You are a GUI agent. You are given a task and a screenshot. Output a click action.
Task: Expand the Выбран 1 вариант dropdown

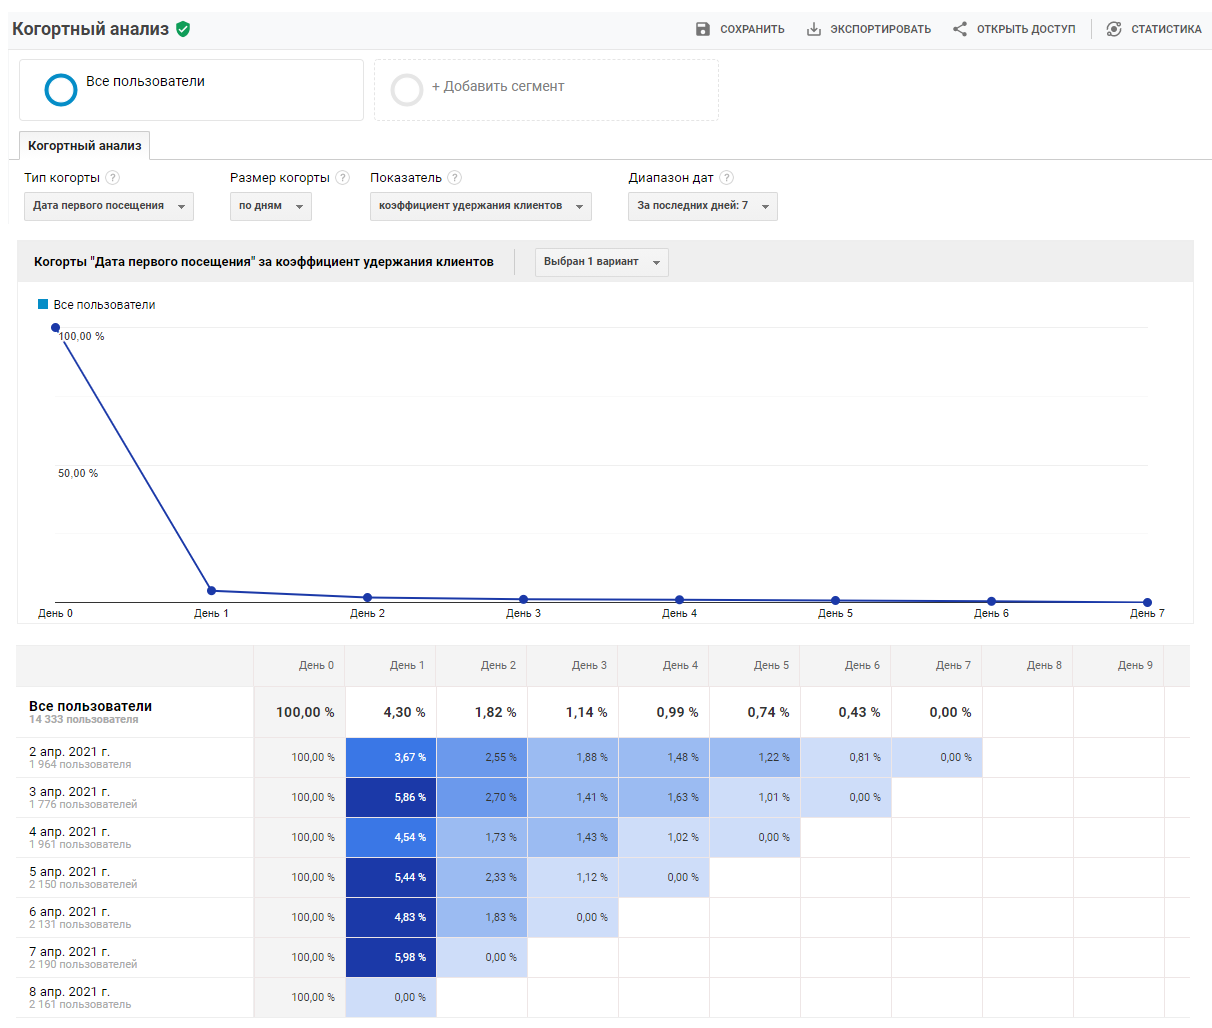pos(601,261)
